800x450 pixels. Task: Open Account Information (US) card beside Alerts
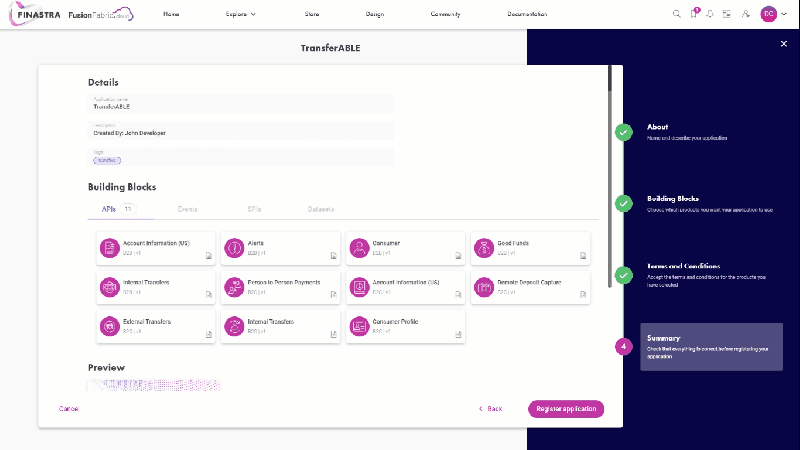pyautogui.click(x=156, y=248)
